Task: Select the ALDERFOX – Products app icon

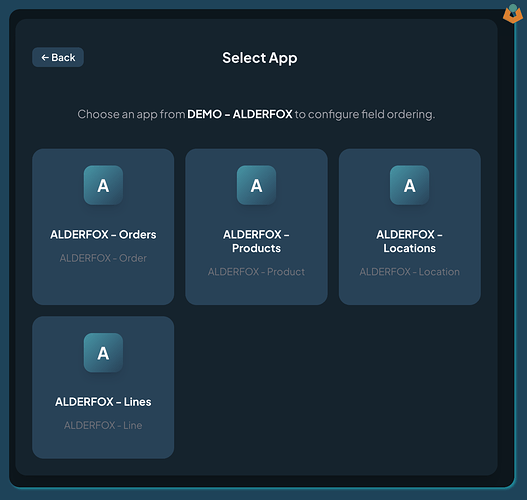Action: point(256,185)
